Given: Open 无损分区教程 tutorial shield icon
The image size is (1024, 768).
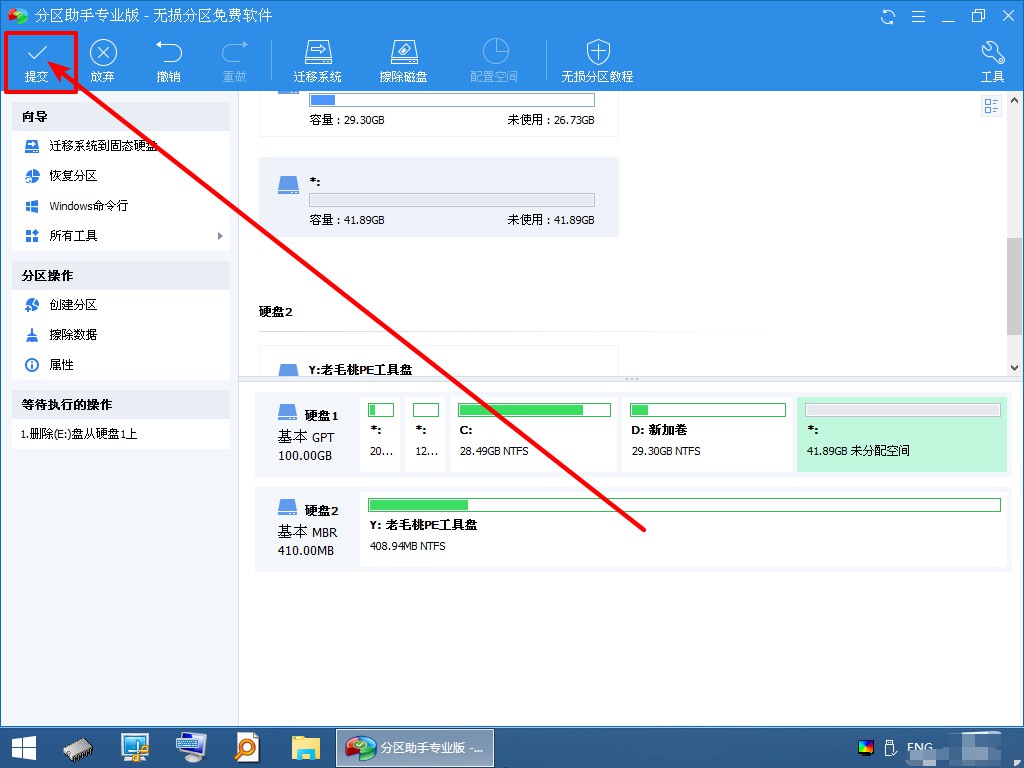Looking at the screenshot, I should pyautogui.click(x=598, y=52).
